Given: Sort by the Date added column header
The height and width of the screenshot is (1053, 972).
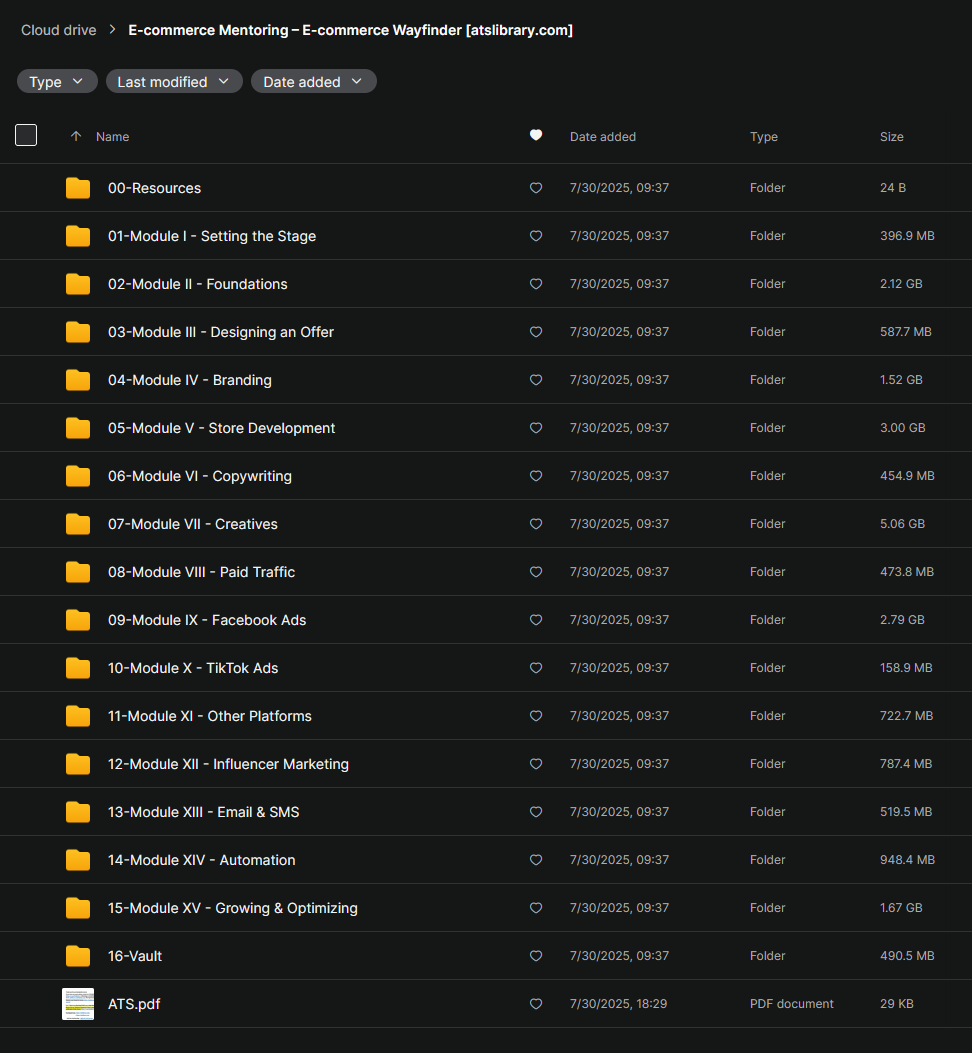Looking at the screenshot, I should pos(602,137).
